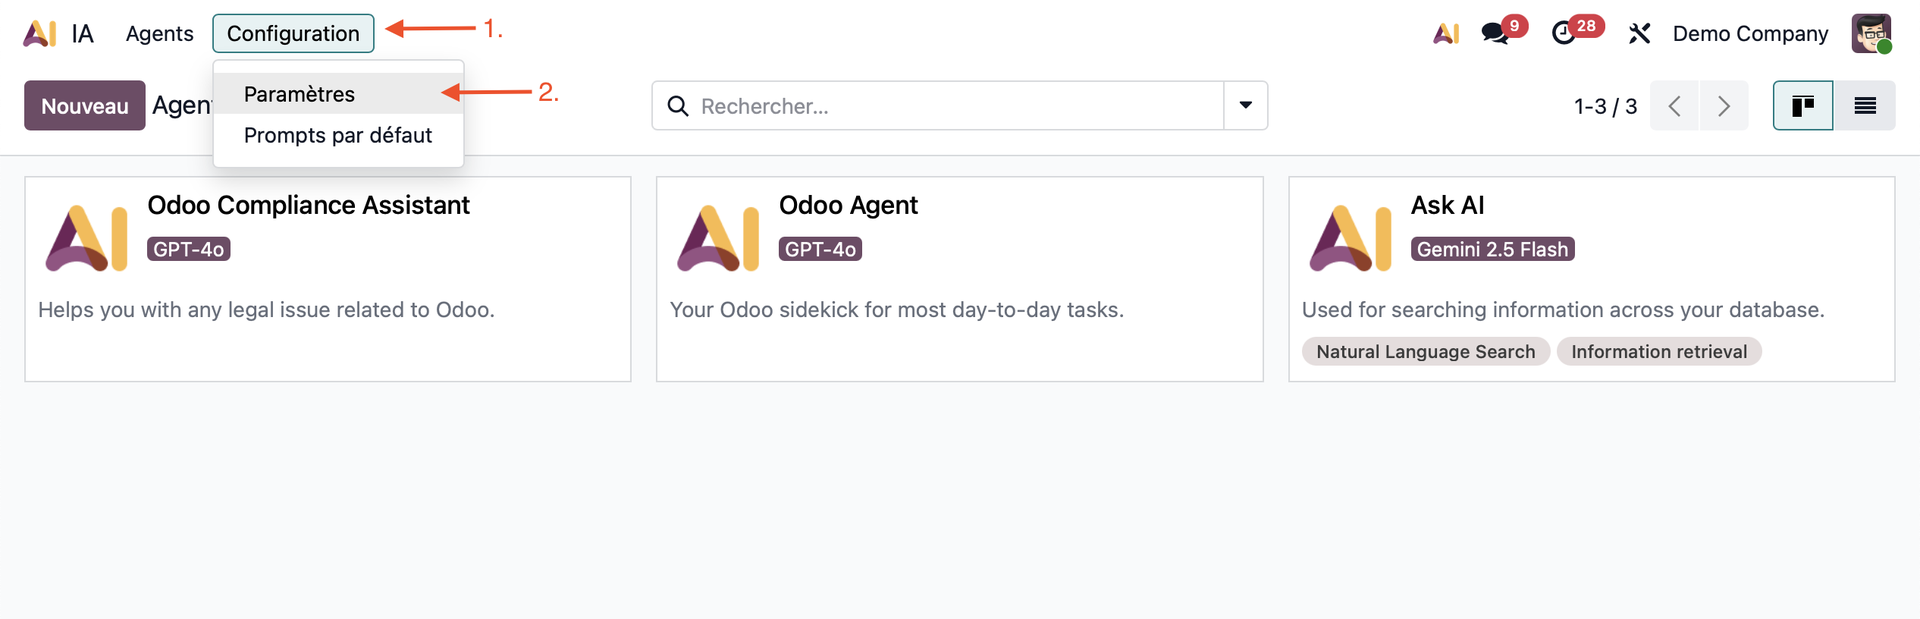Select Prompts par défaut menu entry

pyautogui.click(x=338, y=135)
